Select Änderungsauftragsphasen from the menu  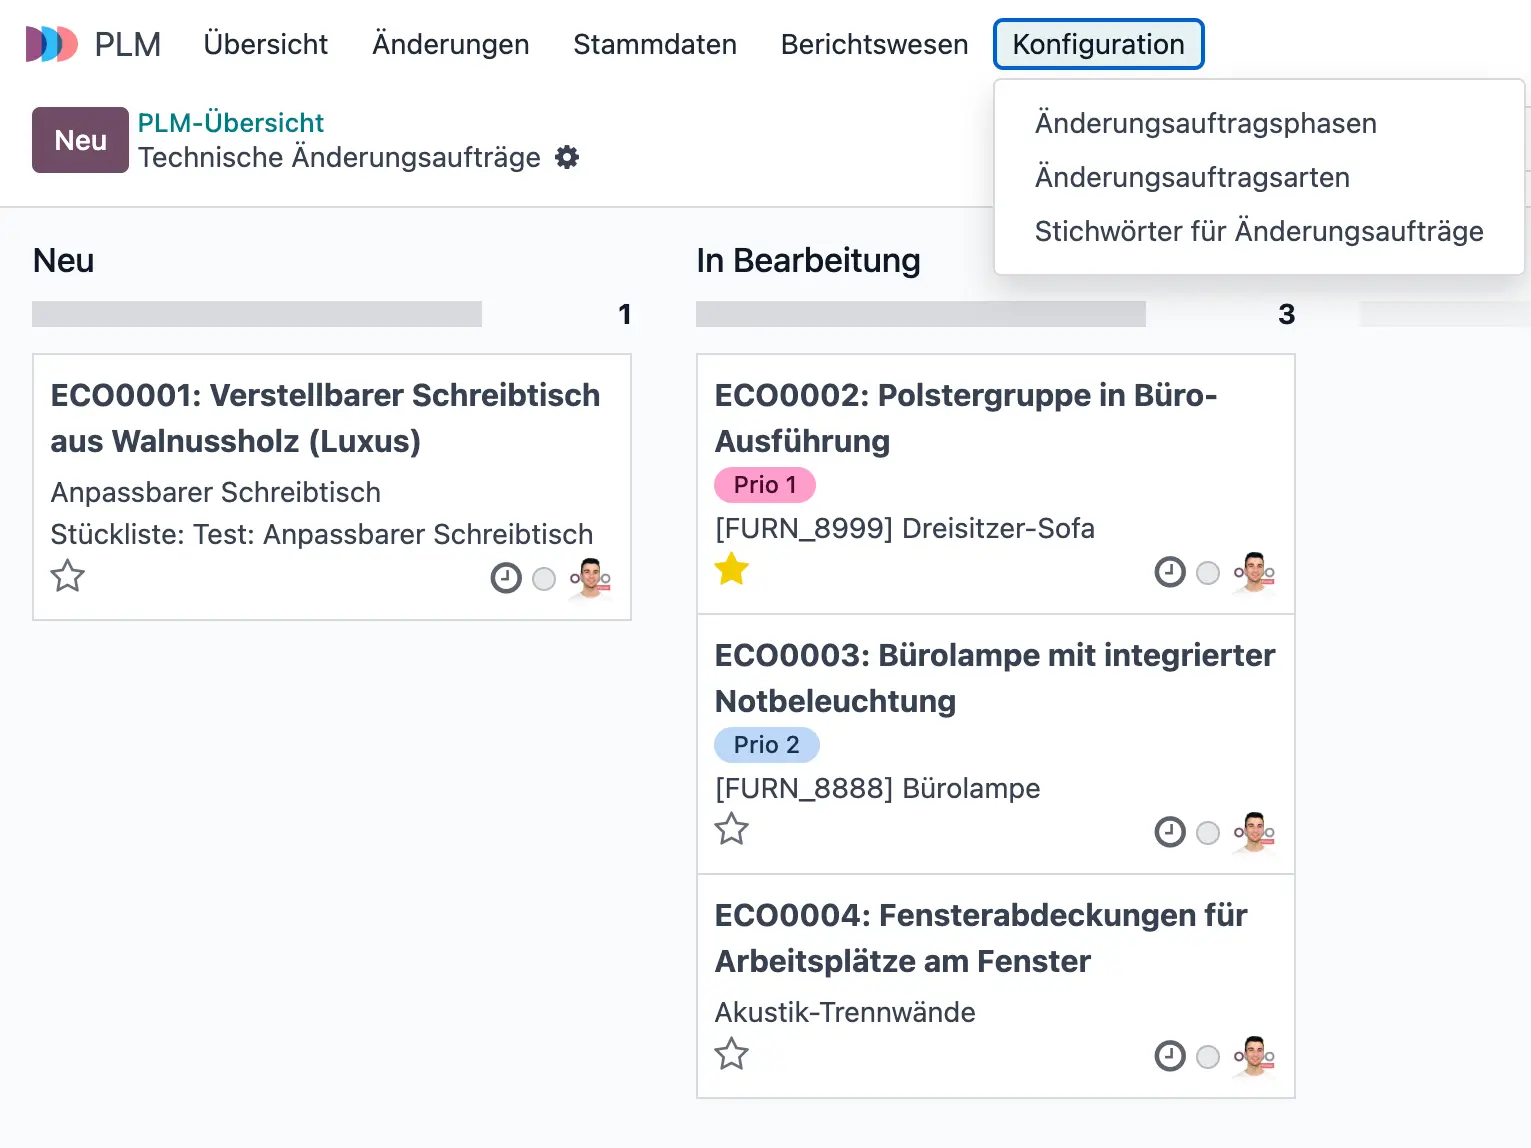(1205, 123)
